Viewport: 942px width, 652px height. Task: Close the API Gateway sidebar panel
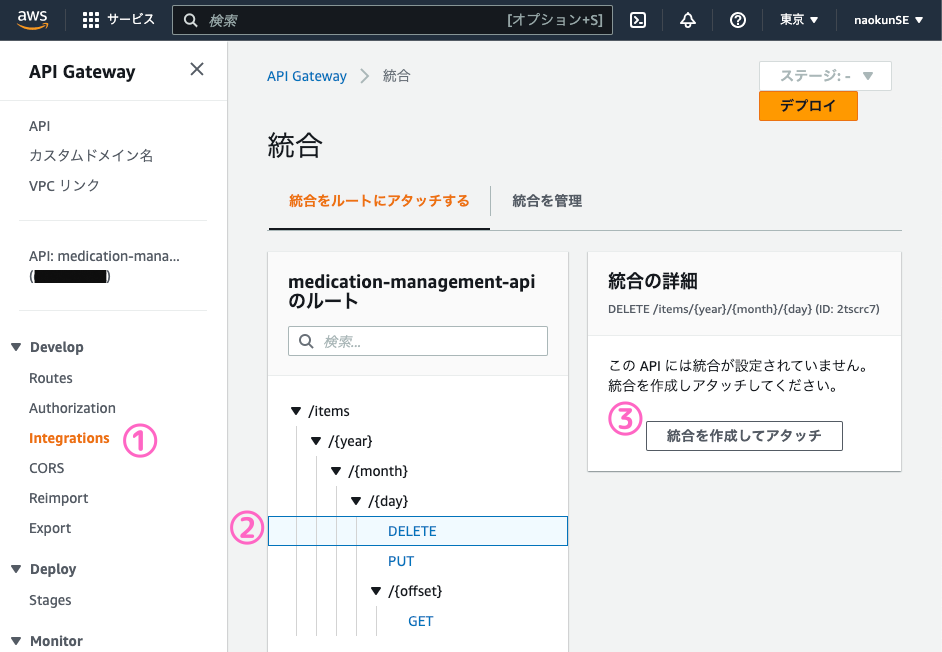(197, 69)
